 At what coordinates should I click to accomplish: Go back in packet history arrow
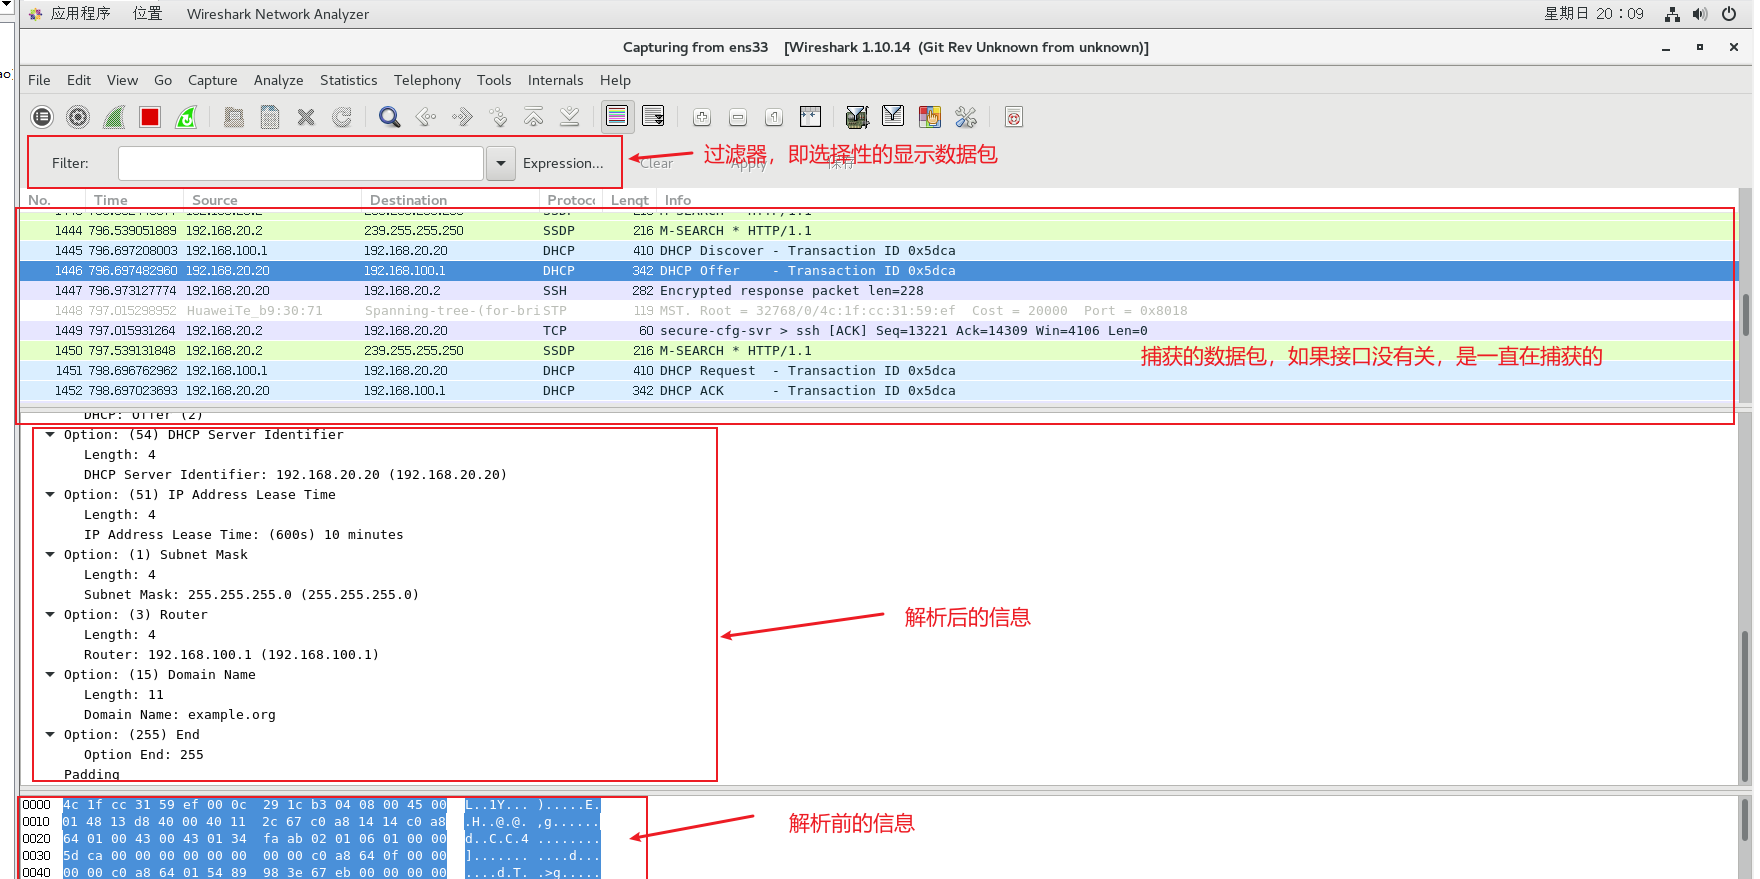(426, 117)
